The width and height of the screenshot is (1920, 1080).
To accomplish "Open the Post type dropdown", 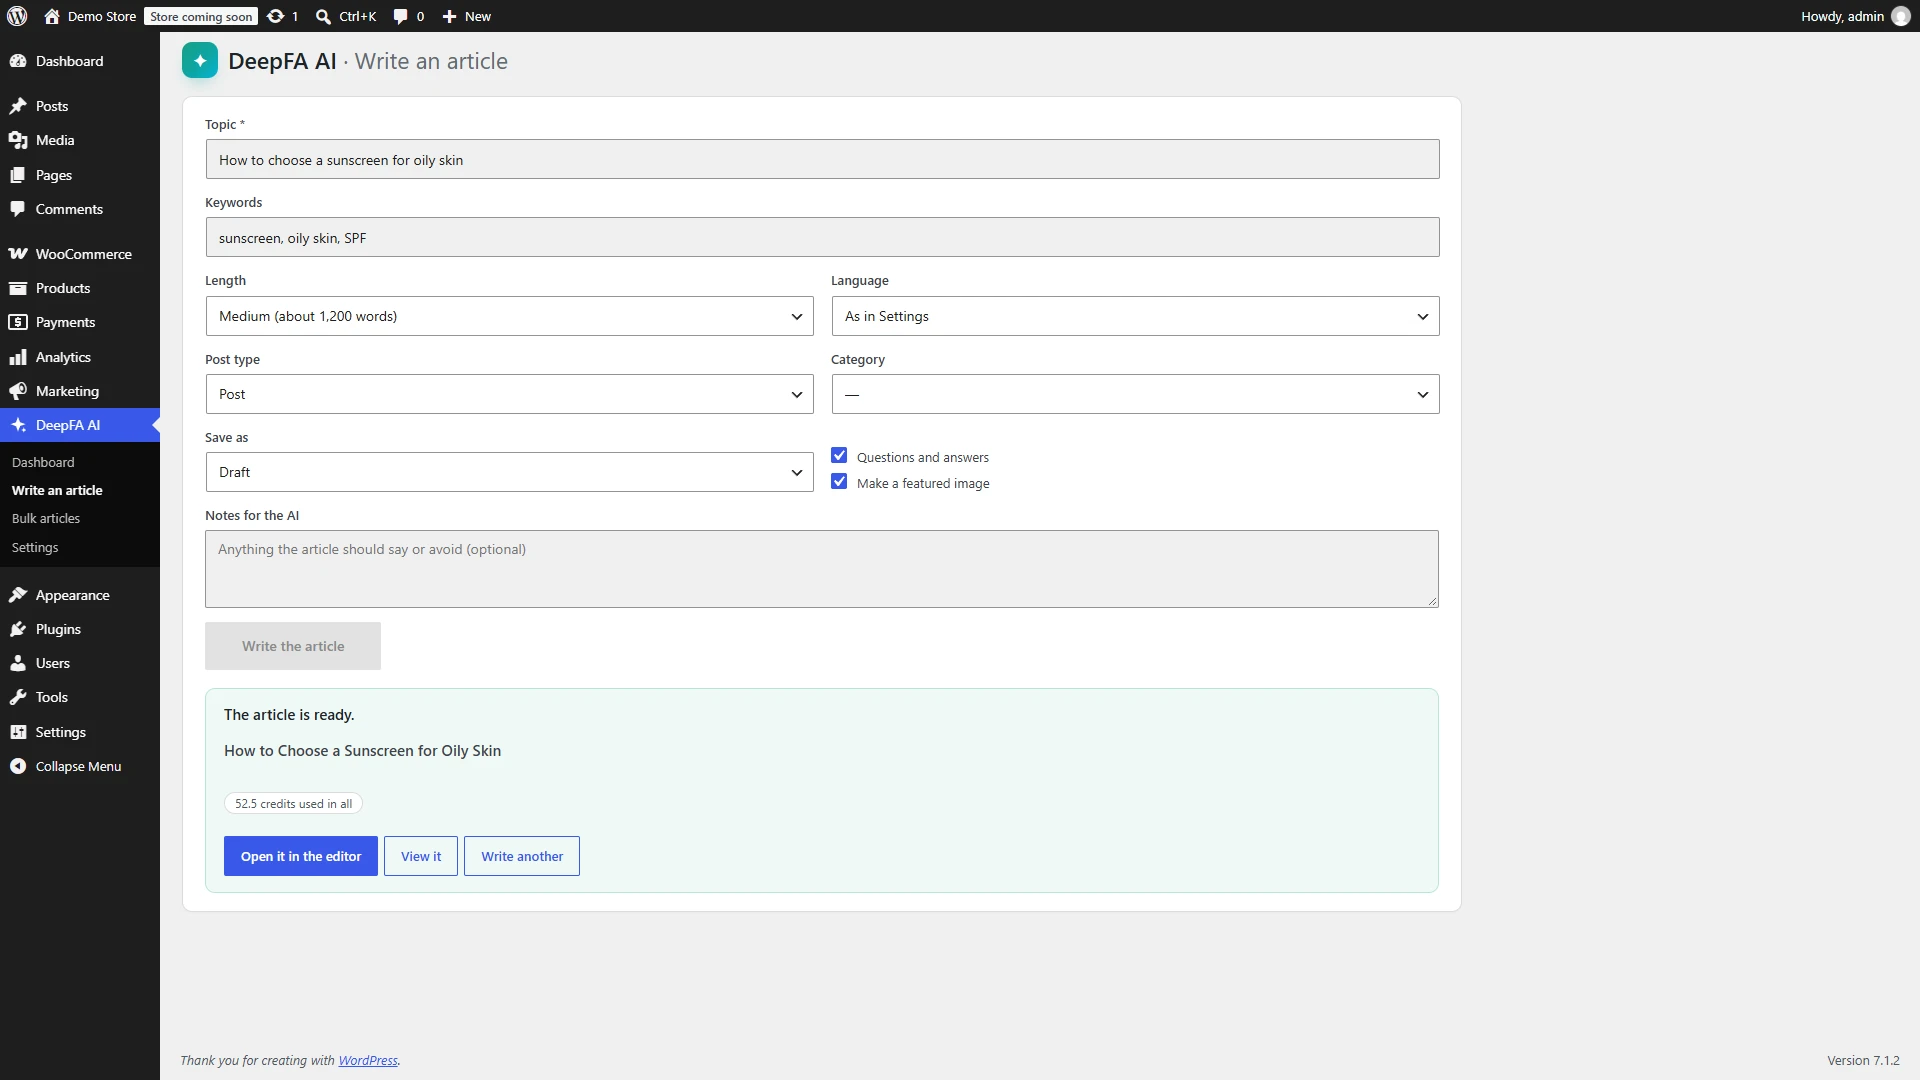I will point(510,394).
